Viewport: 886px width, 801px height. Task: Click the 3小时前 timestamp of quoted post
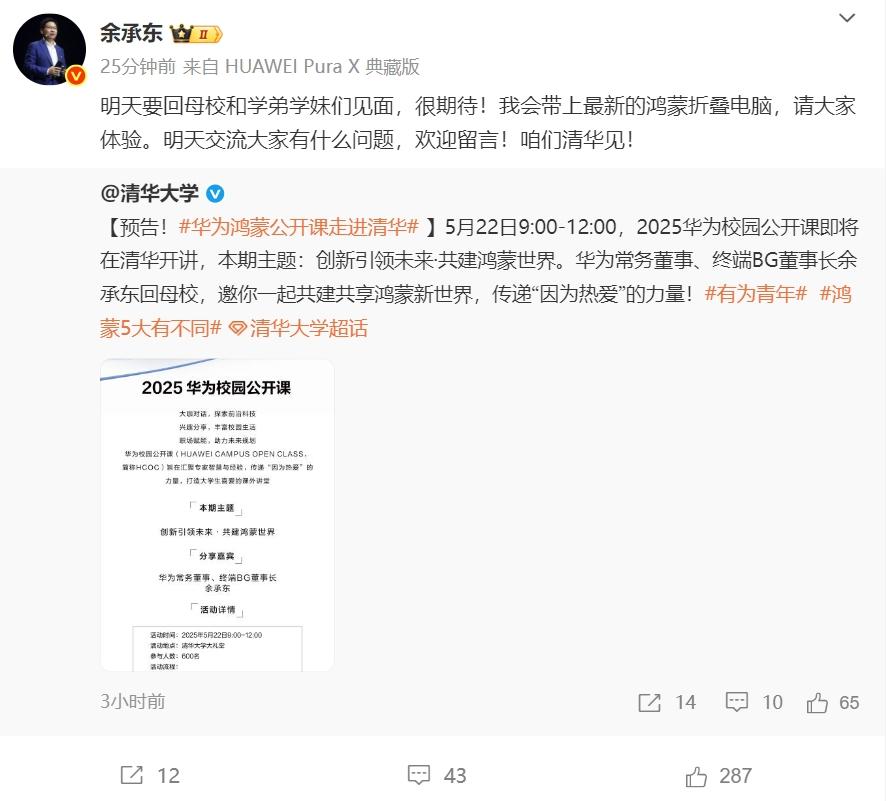133,702
